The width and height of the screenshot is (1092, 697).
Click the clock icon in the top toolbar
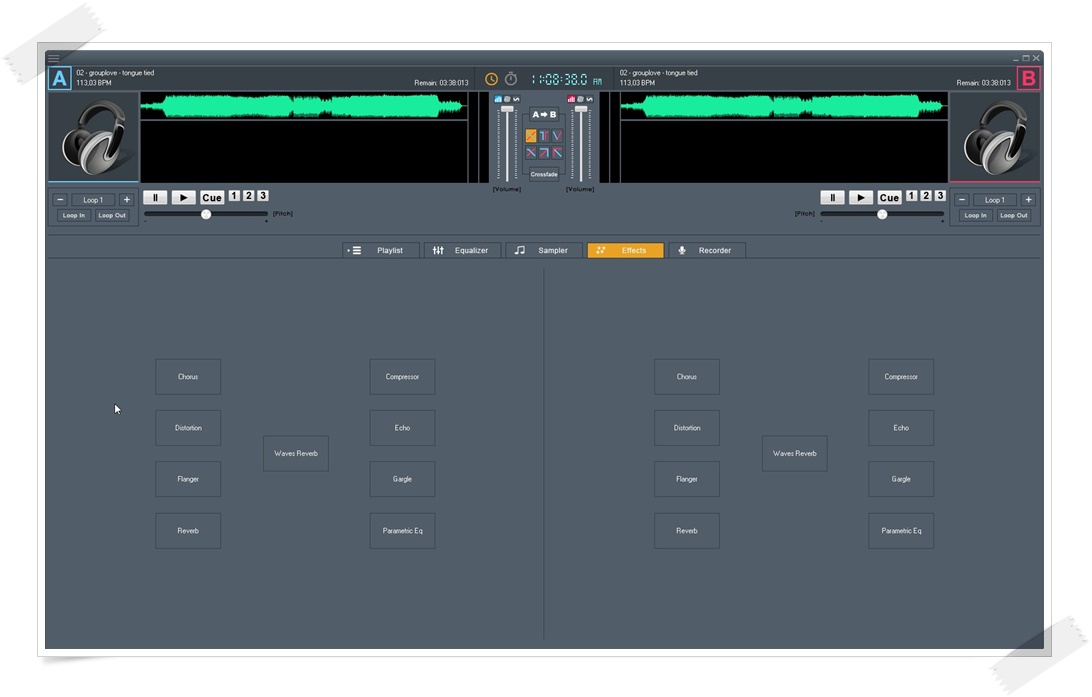click(491, 79)
